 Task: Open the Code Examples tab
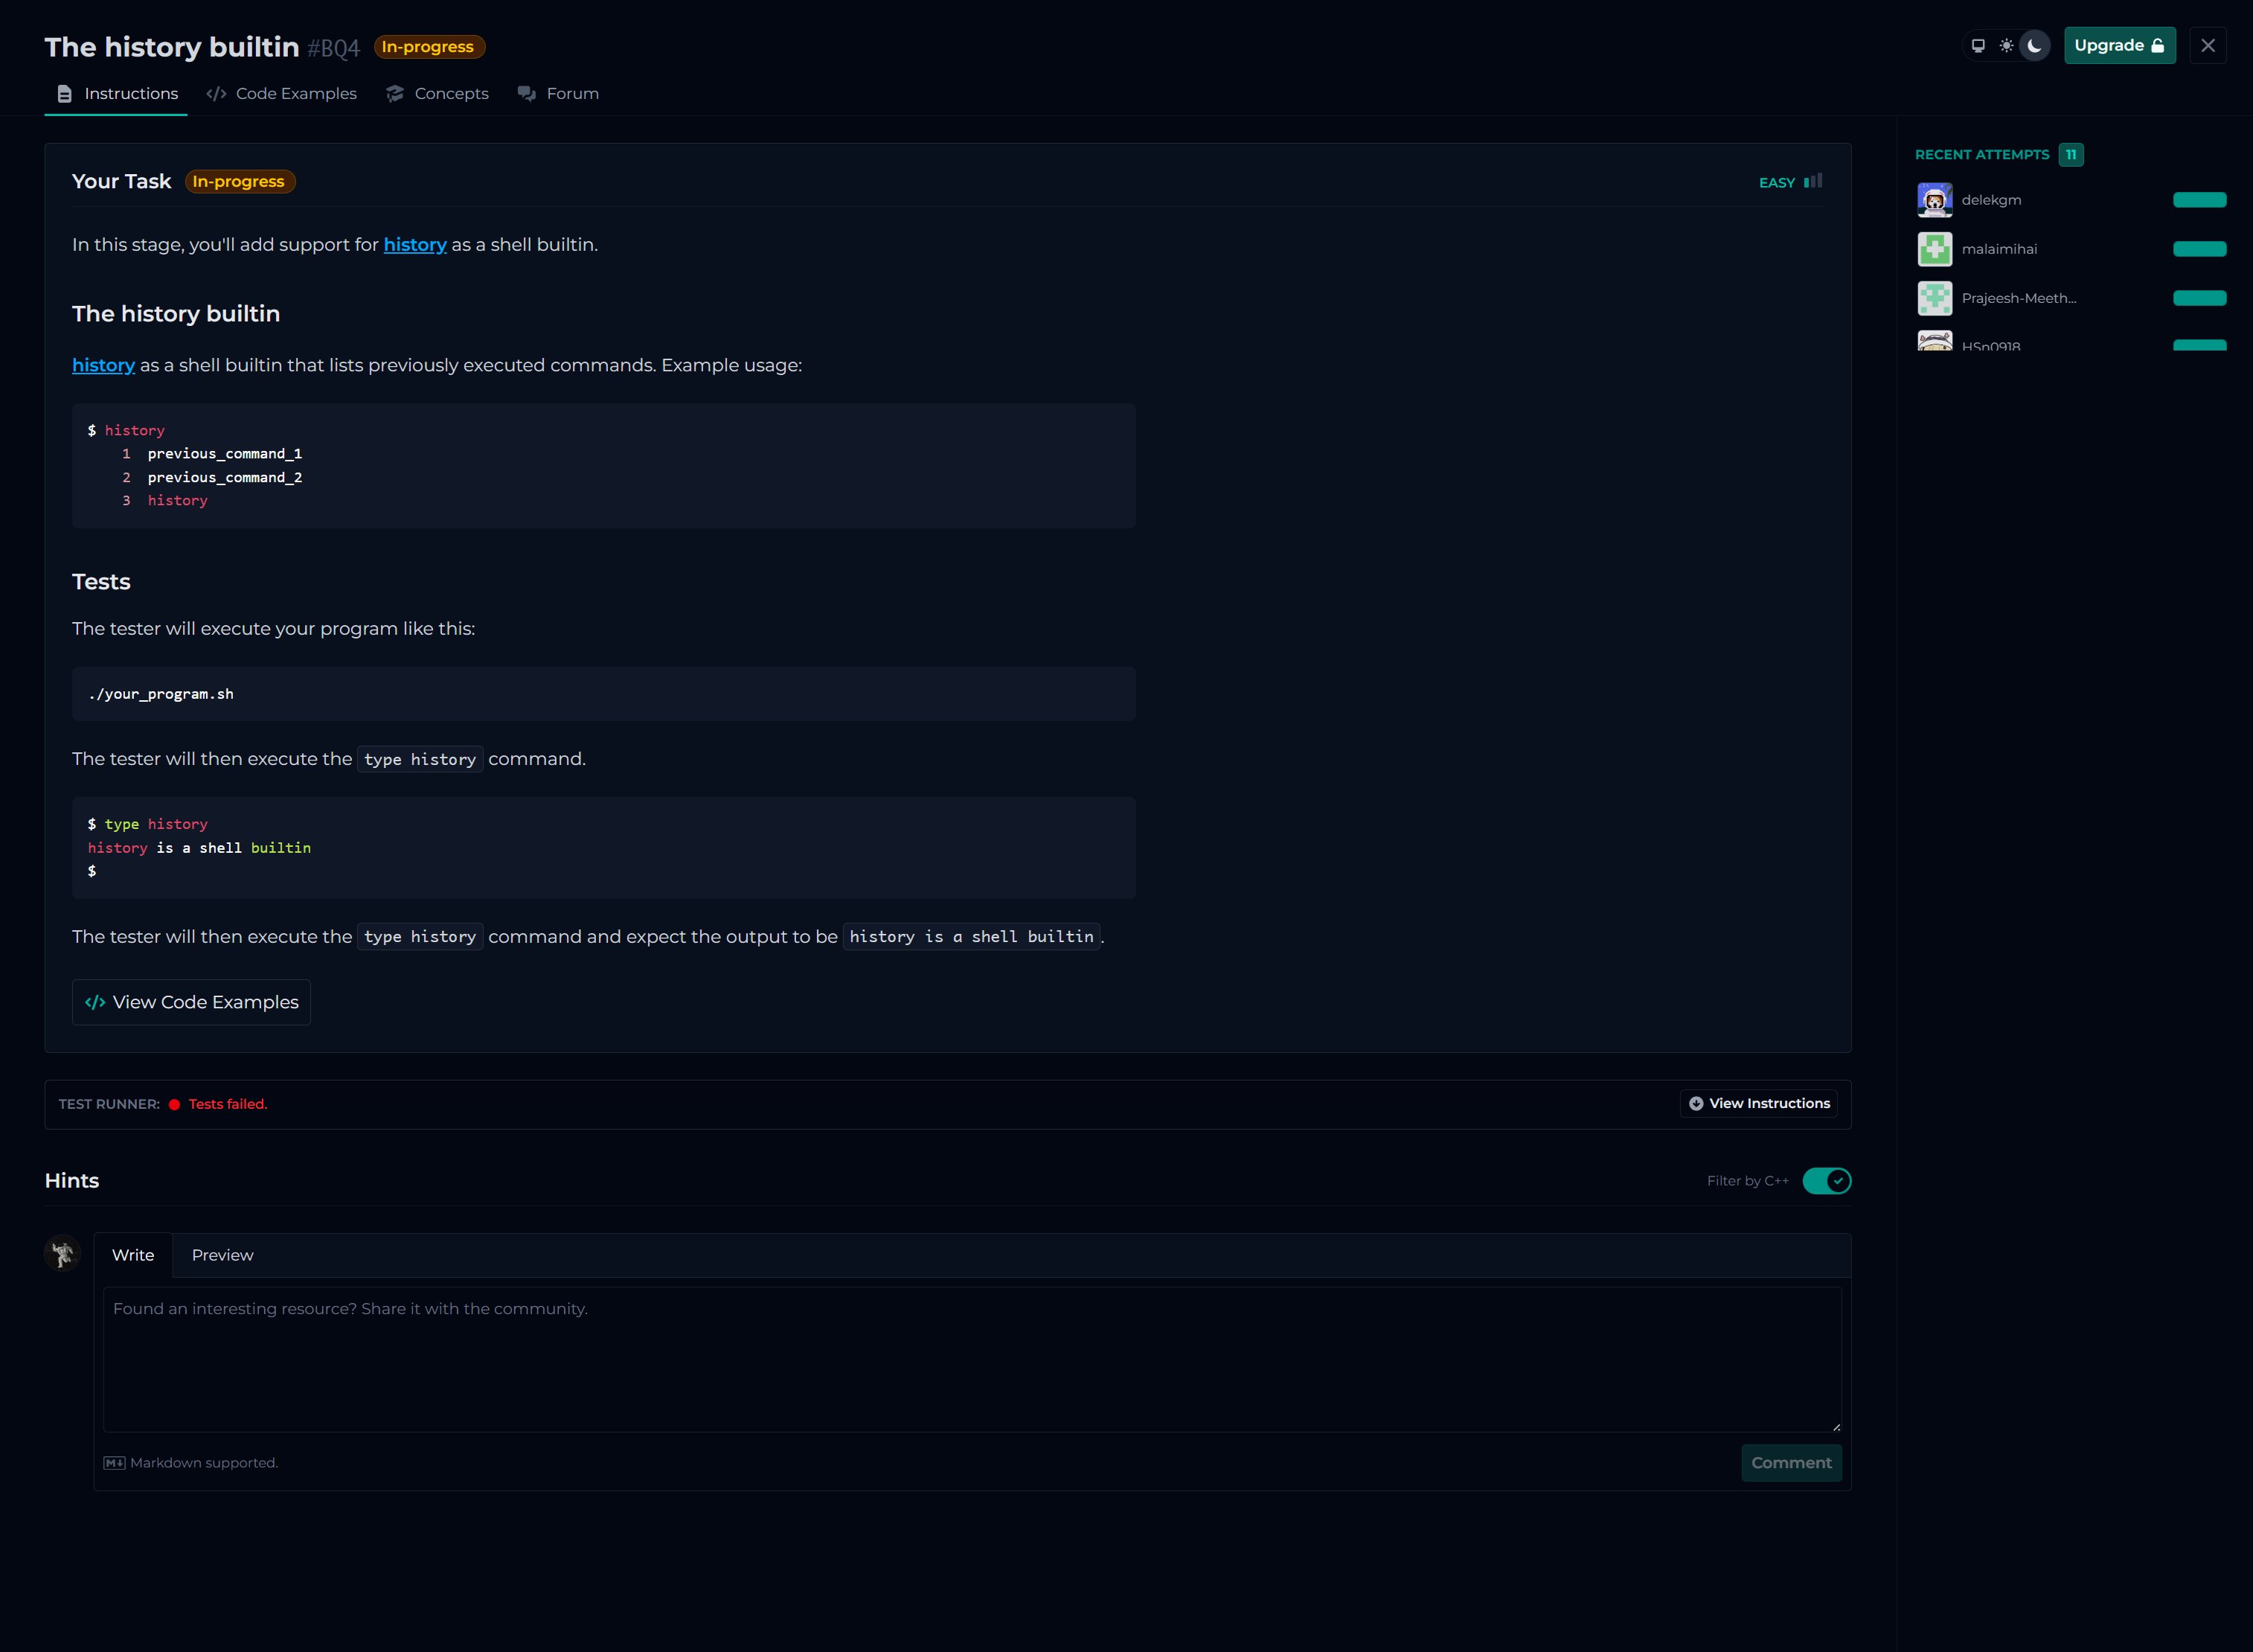coord(282,94)
